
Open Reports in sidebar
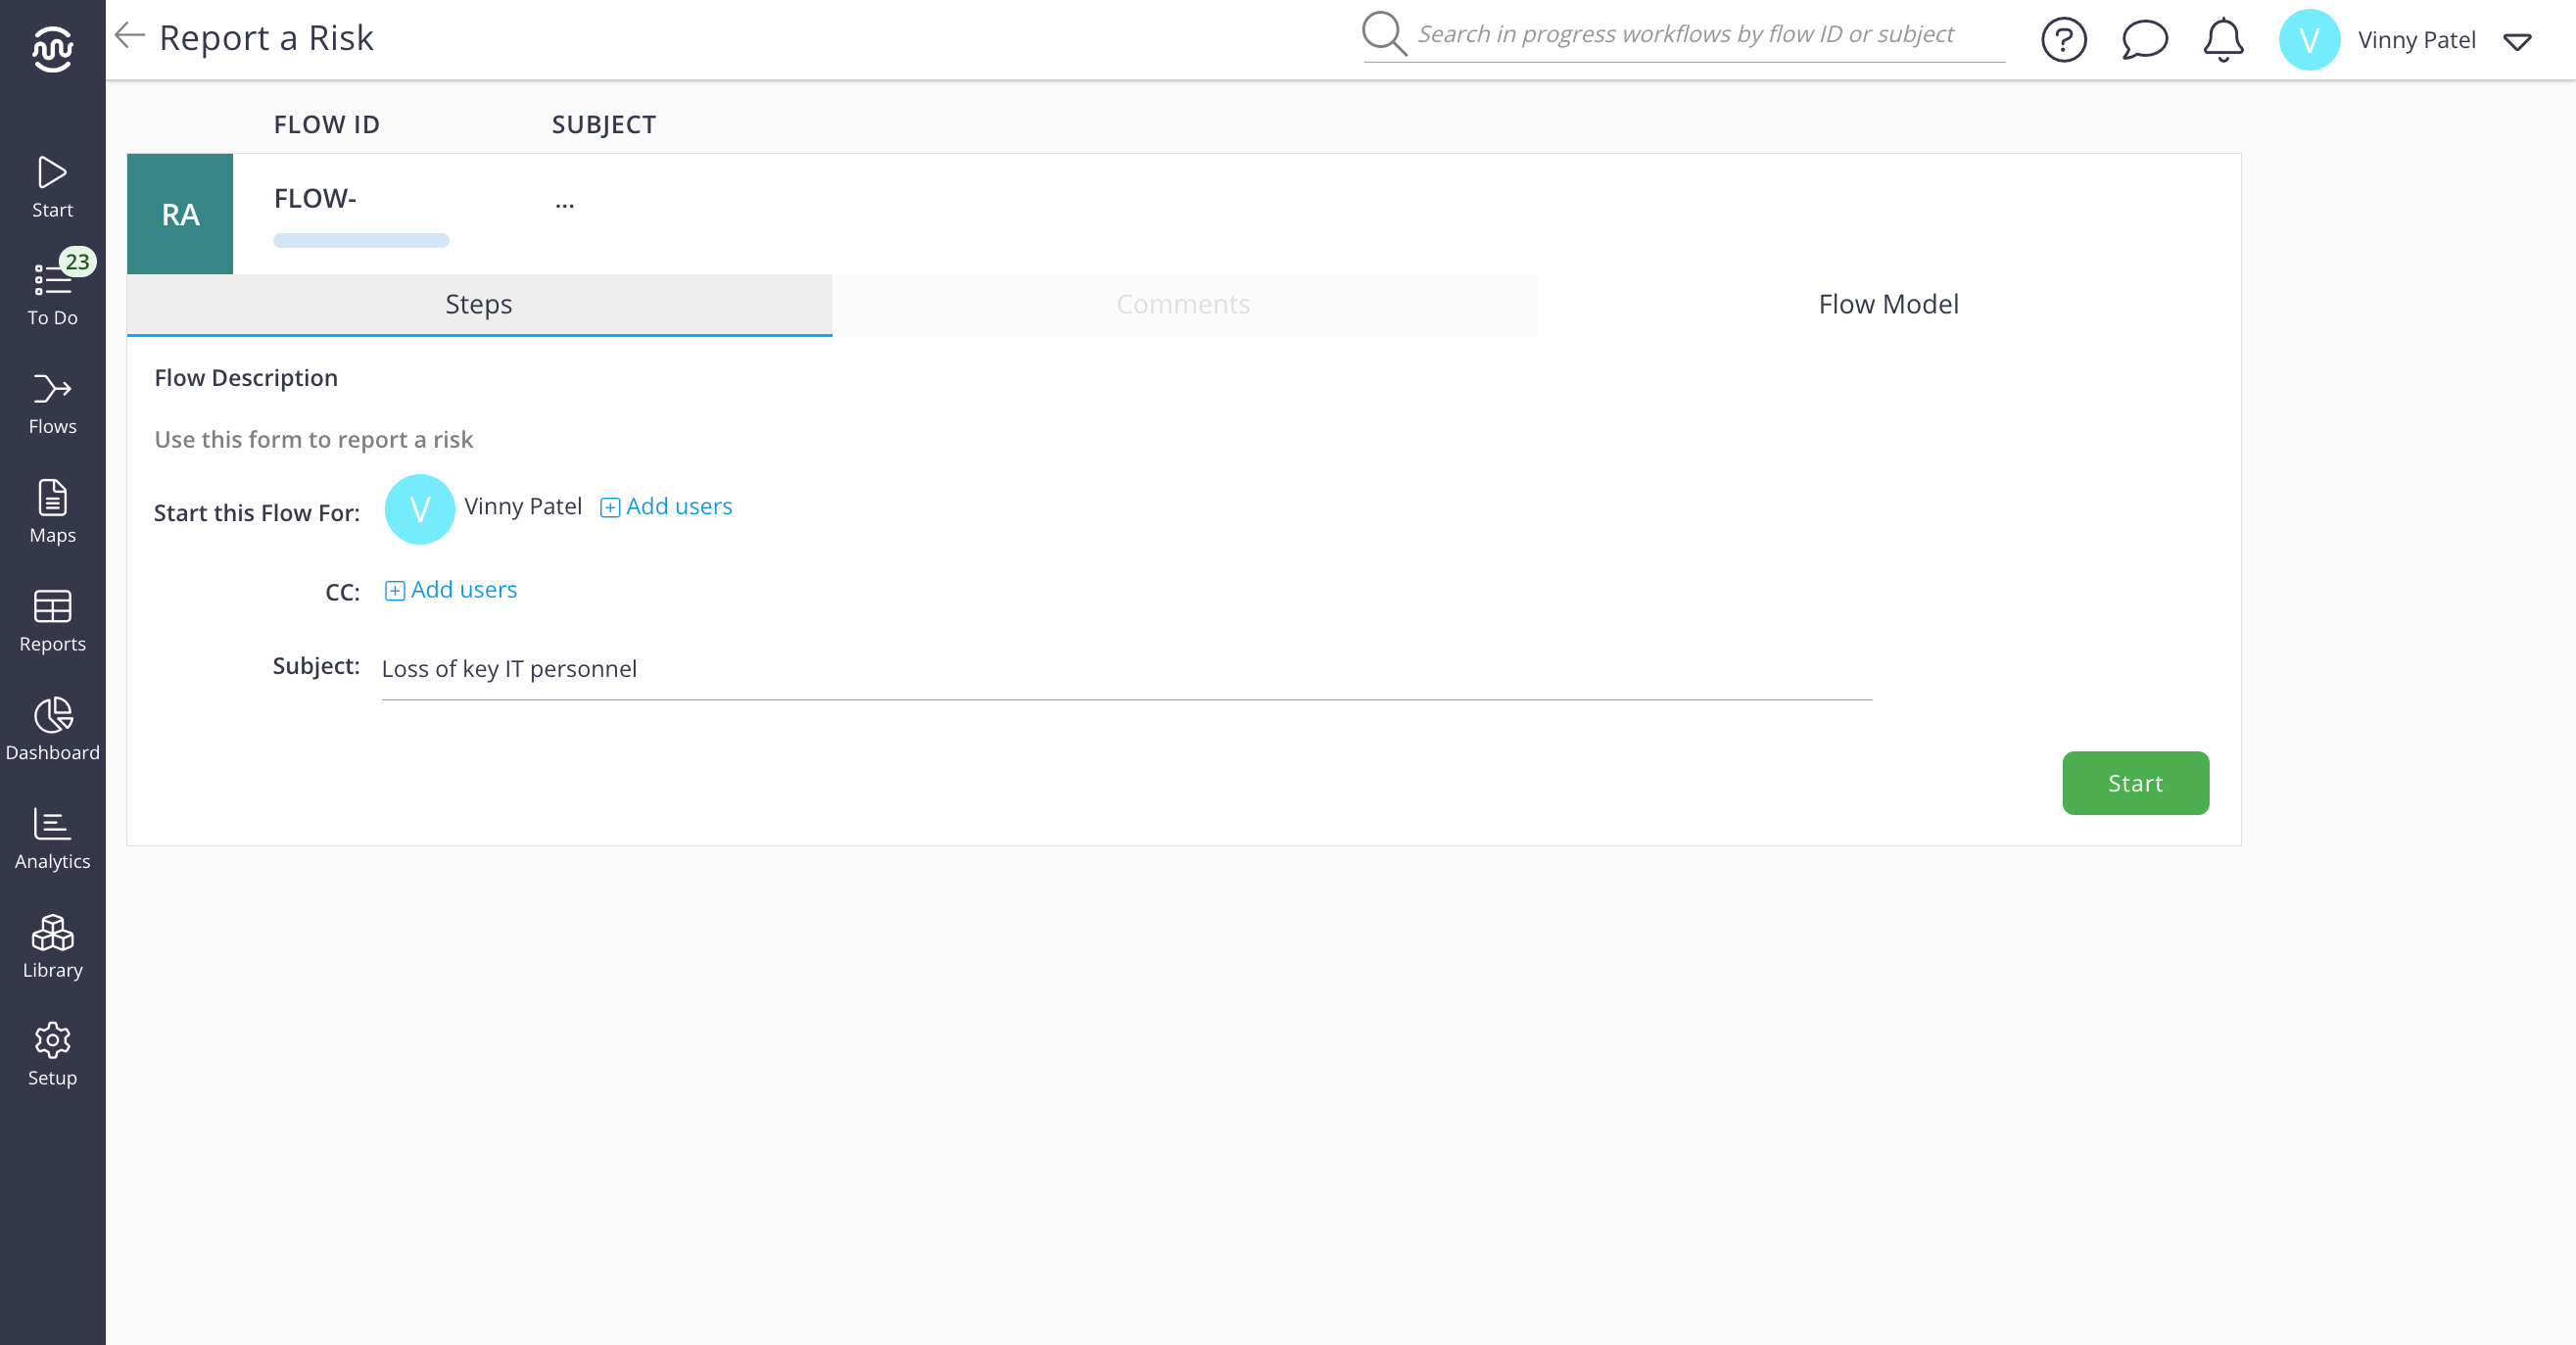52,620
